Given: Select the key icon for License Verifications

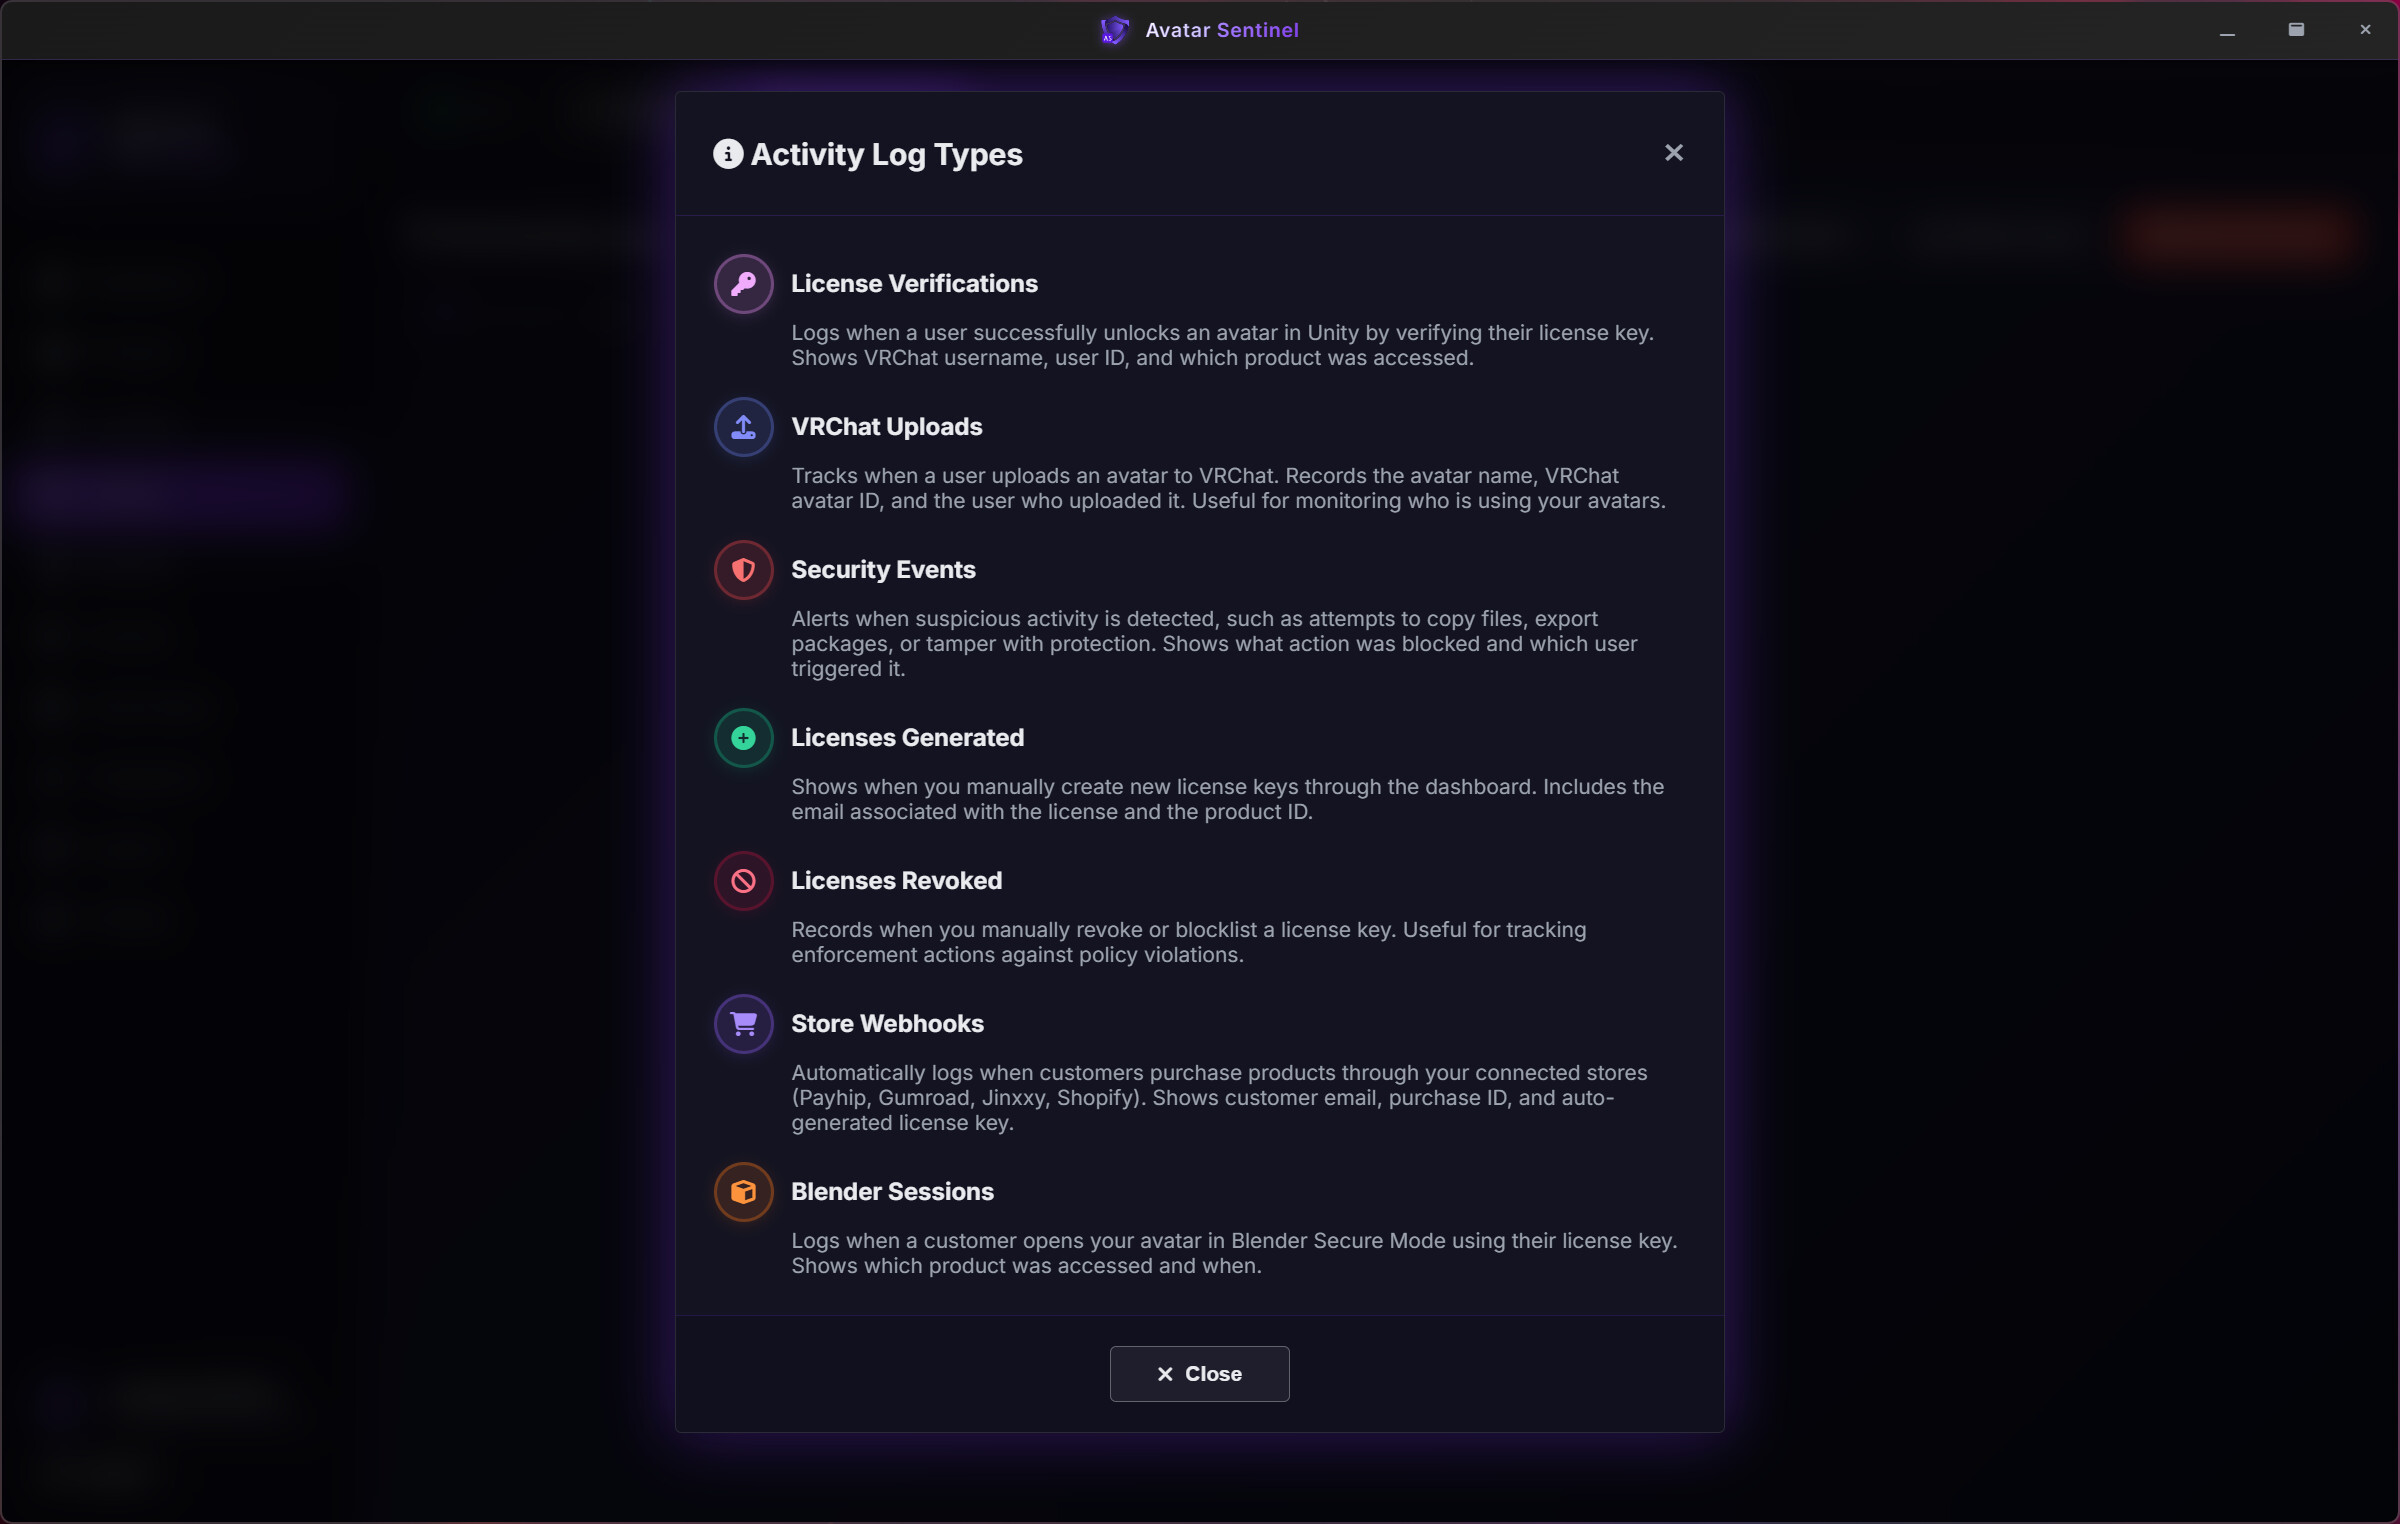Looking at the screenshot, I should pyautogui.click(x=743, y=283).
